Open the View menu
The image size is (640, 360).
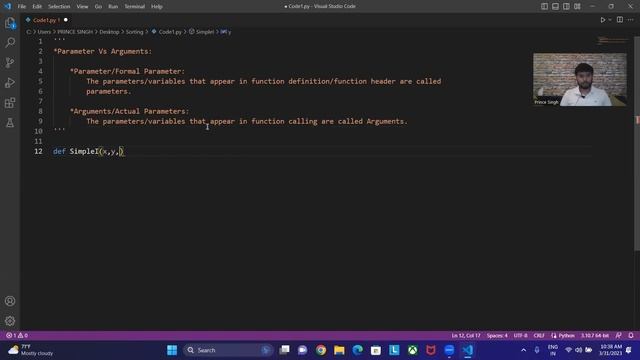pos(82,7)
